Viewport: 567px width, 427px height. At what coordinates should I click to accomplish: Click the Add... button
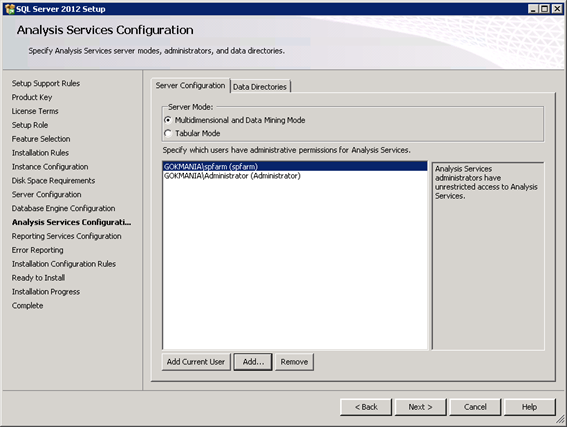click(x=253, y=362)
